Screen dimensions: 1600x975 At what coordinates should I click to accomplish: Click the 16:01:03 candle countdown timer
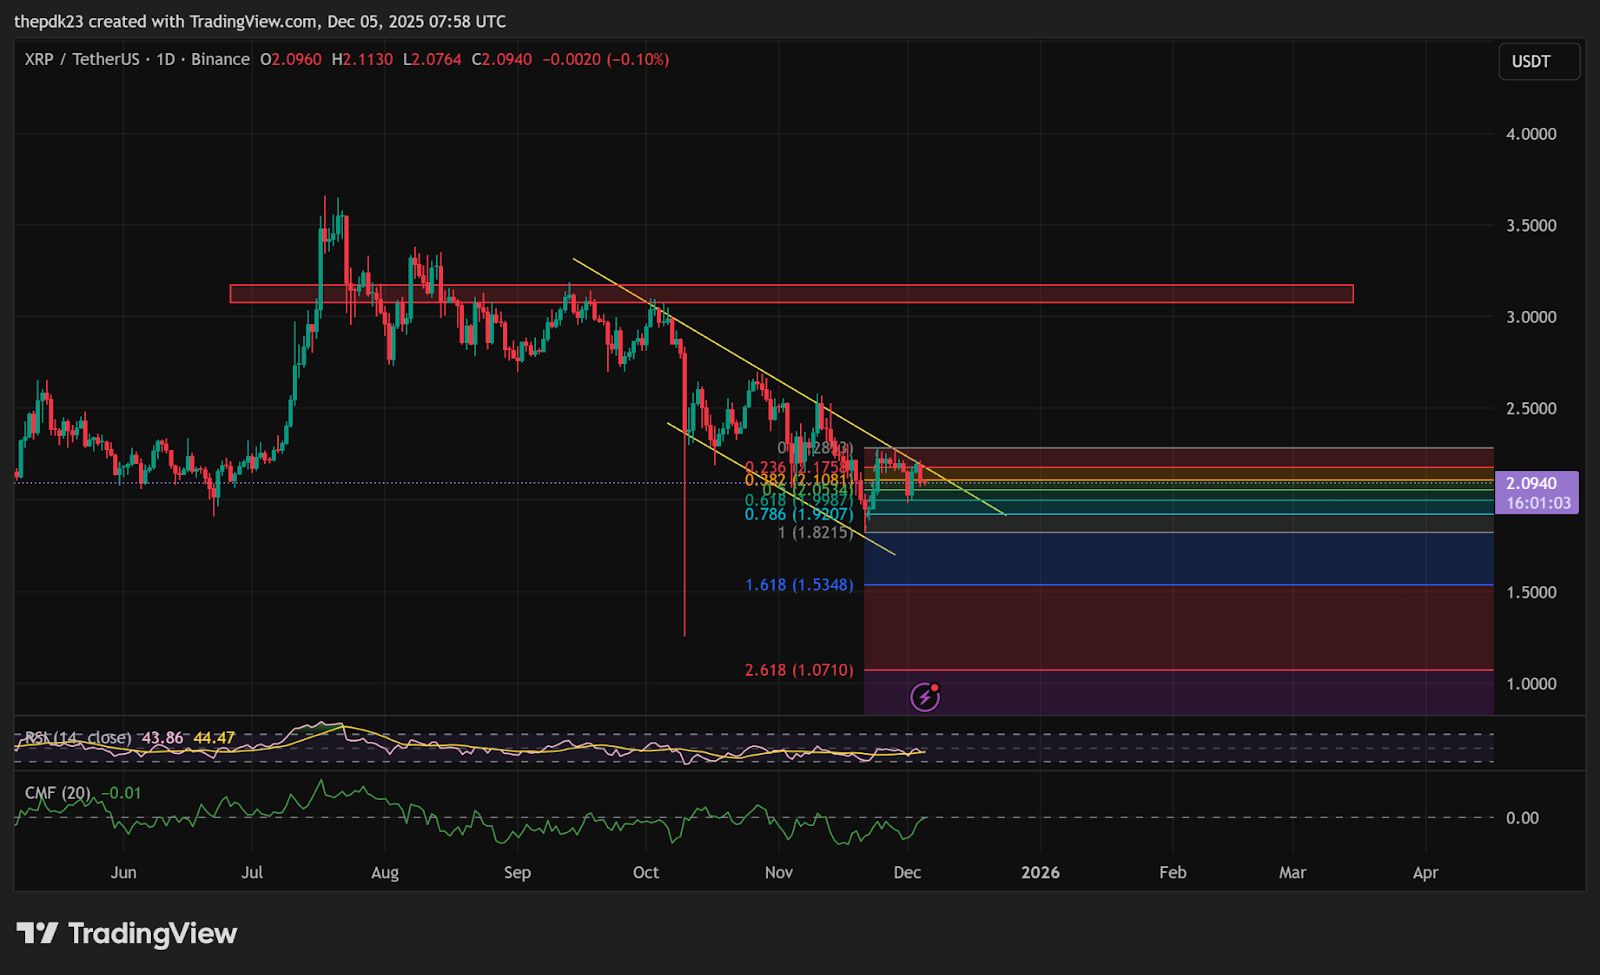(x=1537, y=500)
